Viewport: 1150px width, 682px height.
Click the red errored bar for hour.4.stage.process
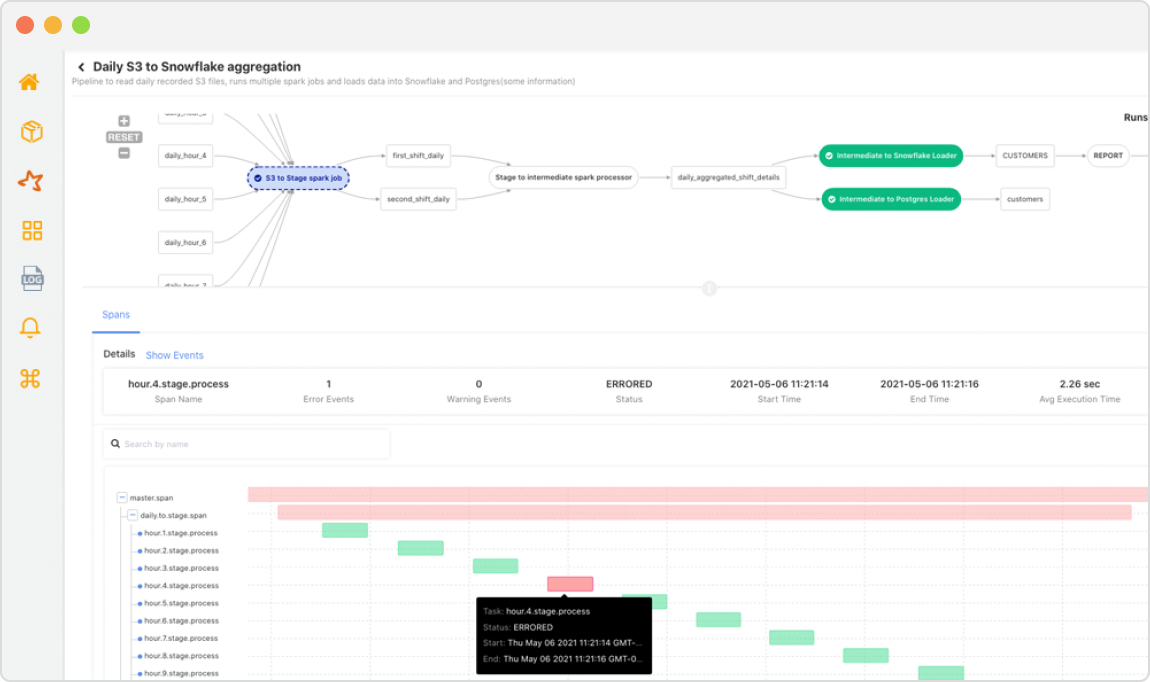point(572,583)
